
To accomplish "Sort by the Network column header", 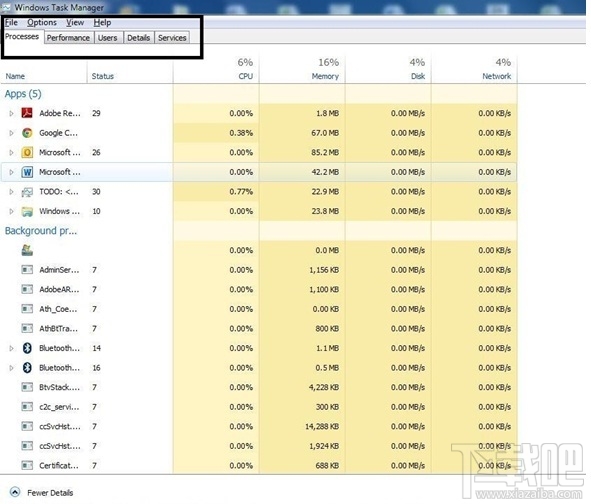I will [496, 76].
